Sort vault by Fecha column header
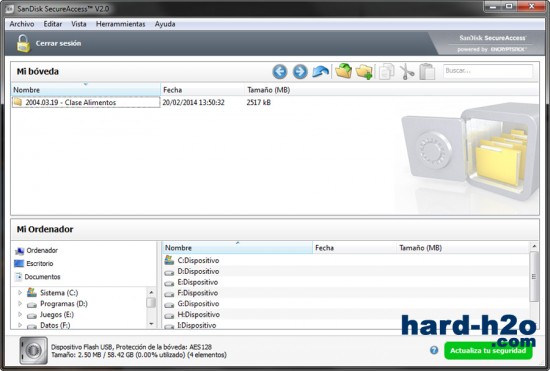The width and height of the screenshot is (550, 371). tap(202, 90)
